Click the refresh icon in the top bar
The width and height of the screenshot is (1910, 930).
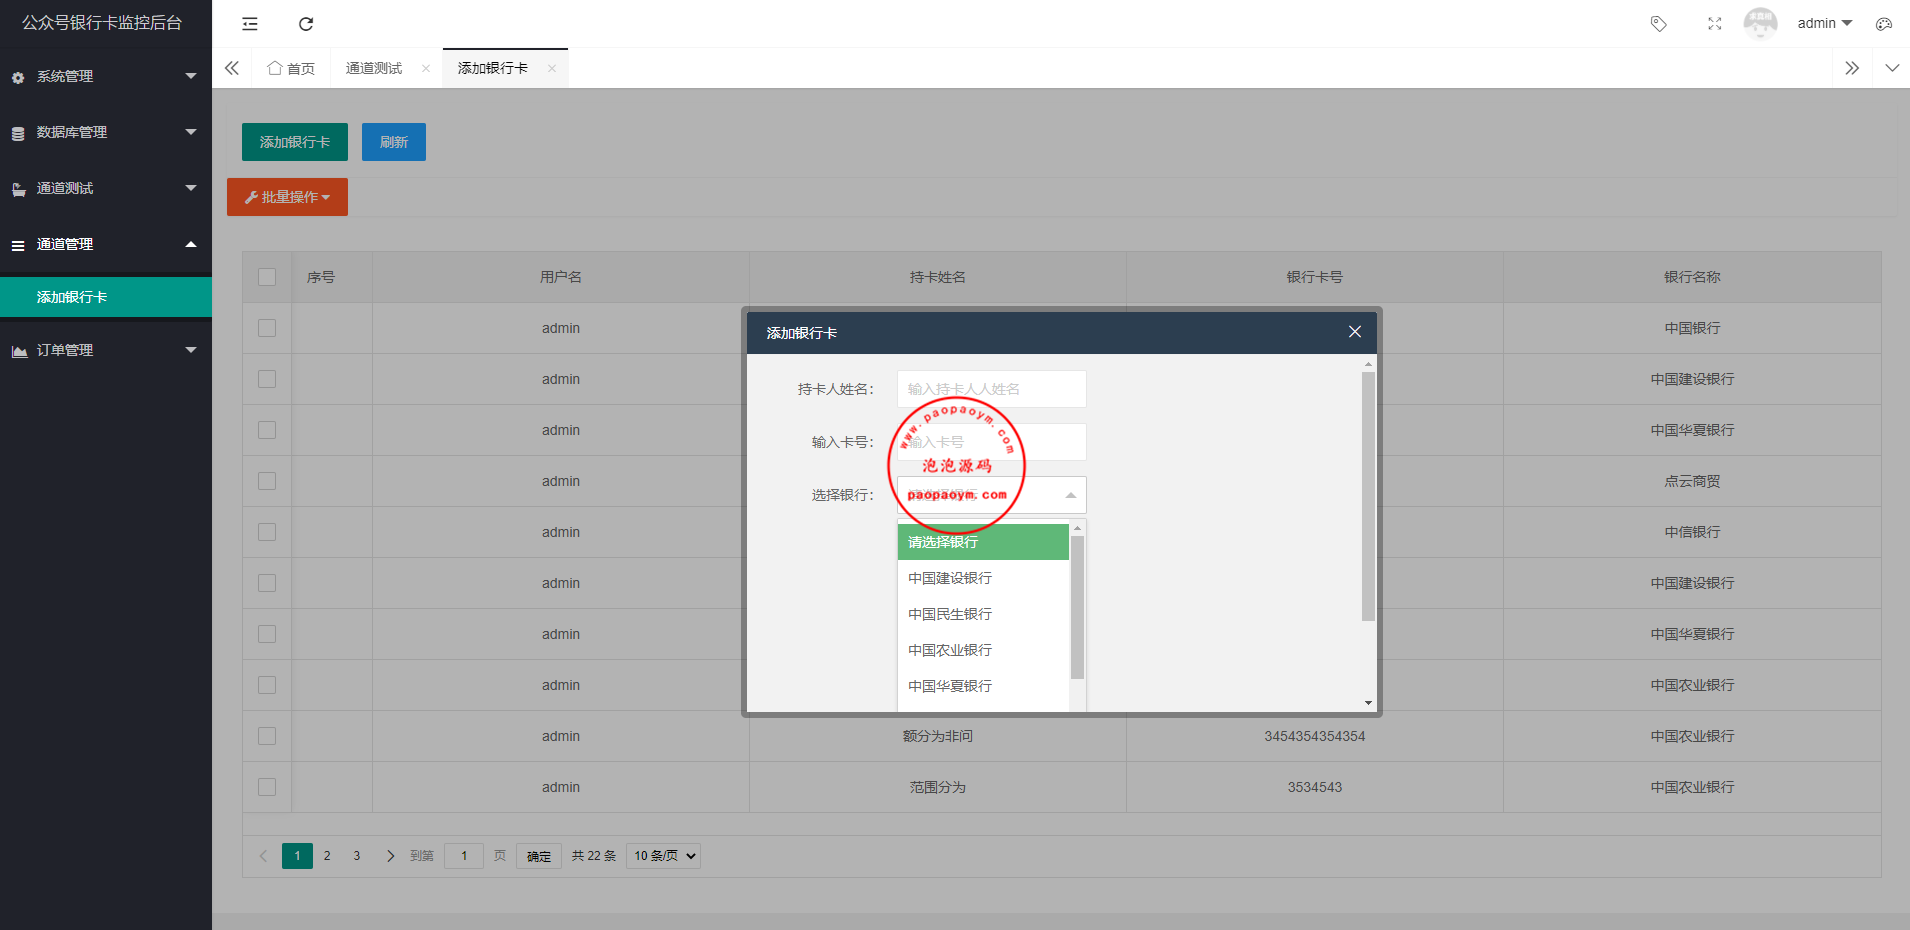(x=306, y=24)
